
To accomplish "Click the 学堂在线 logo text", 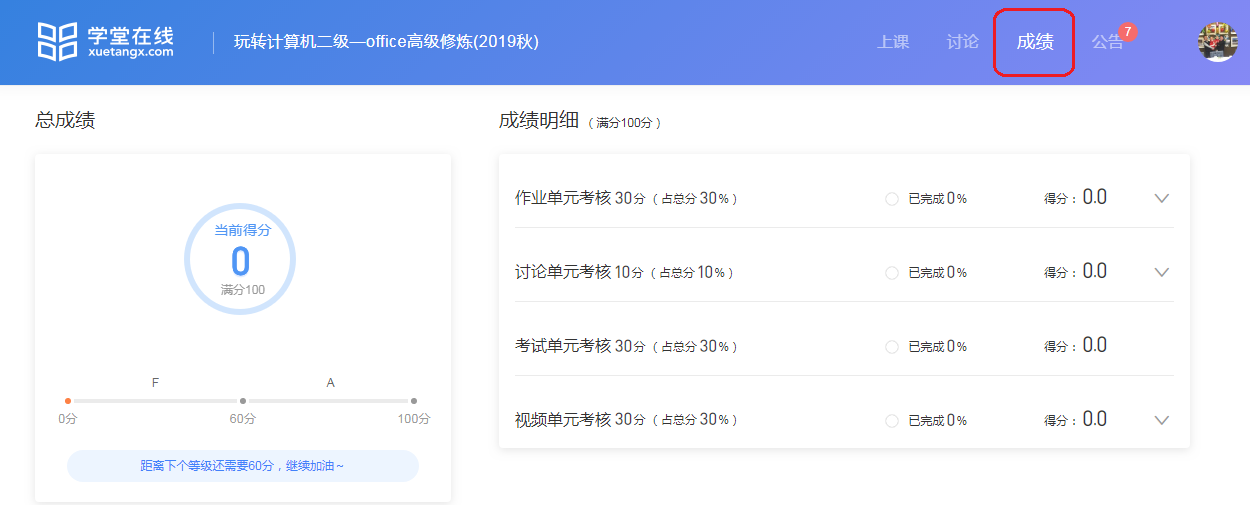I will (x=130, y=36).
